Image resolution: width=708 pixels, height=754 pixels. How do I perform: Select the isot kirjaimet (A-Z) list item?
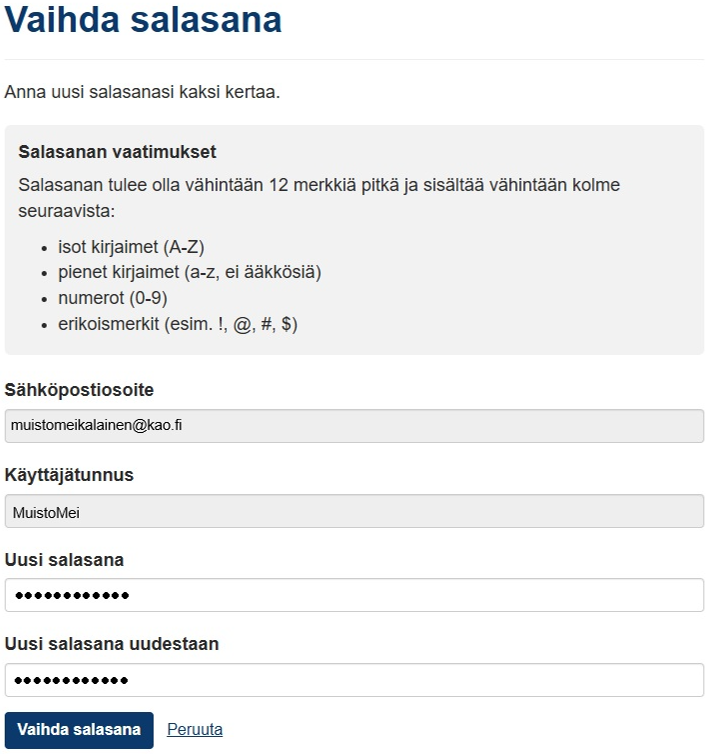click(x=131, y=247)
